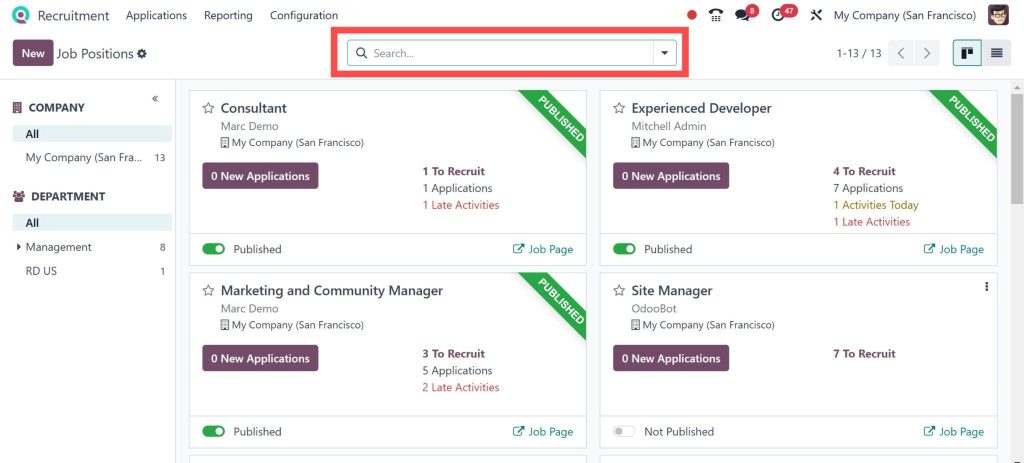
Task: Click 4 To Recruit on Experienced Developer card
Action: pyautogui.click(x=864, y=171)
